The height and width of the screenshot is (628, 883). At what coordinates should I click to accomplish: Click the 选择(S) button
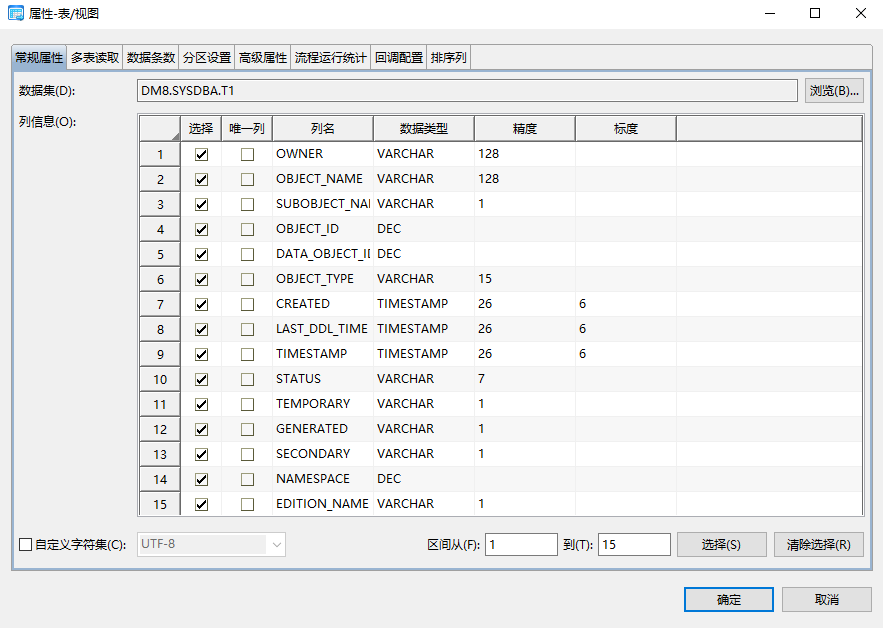click(x=721, y=545)
